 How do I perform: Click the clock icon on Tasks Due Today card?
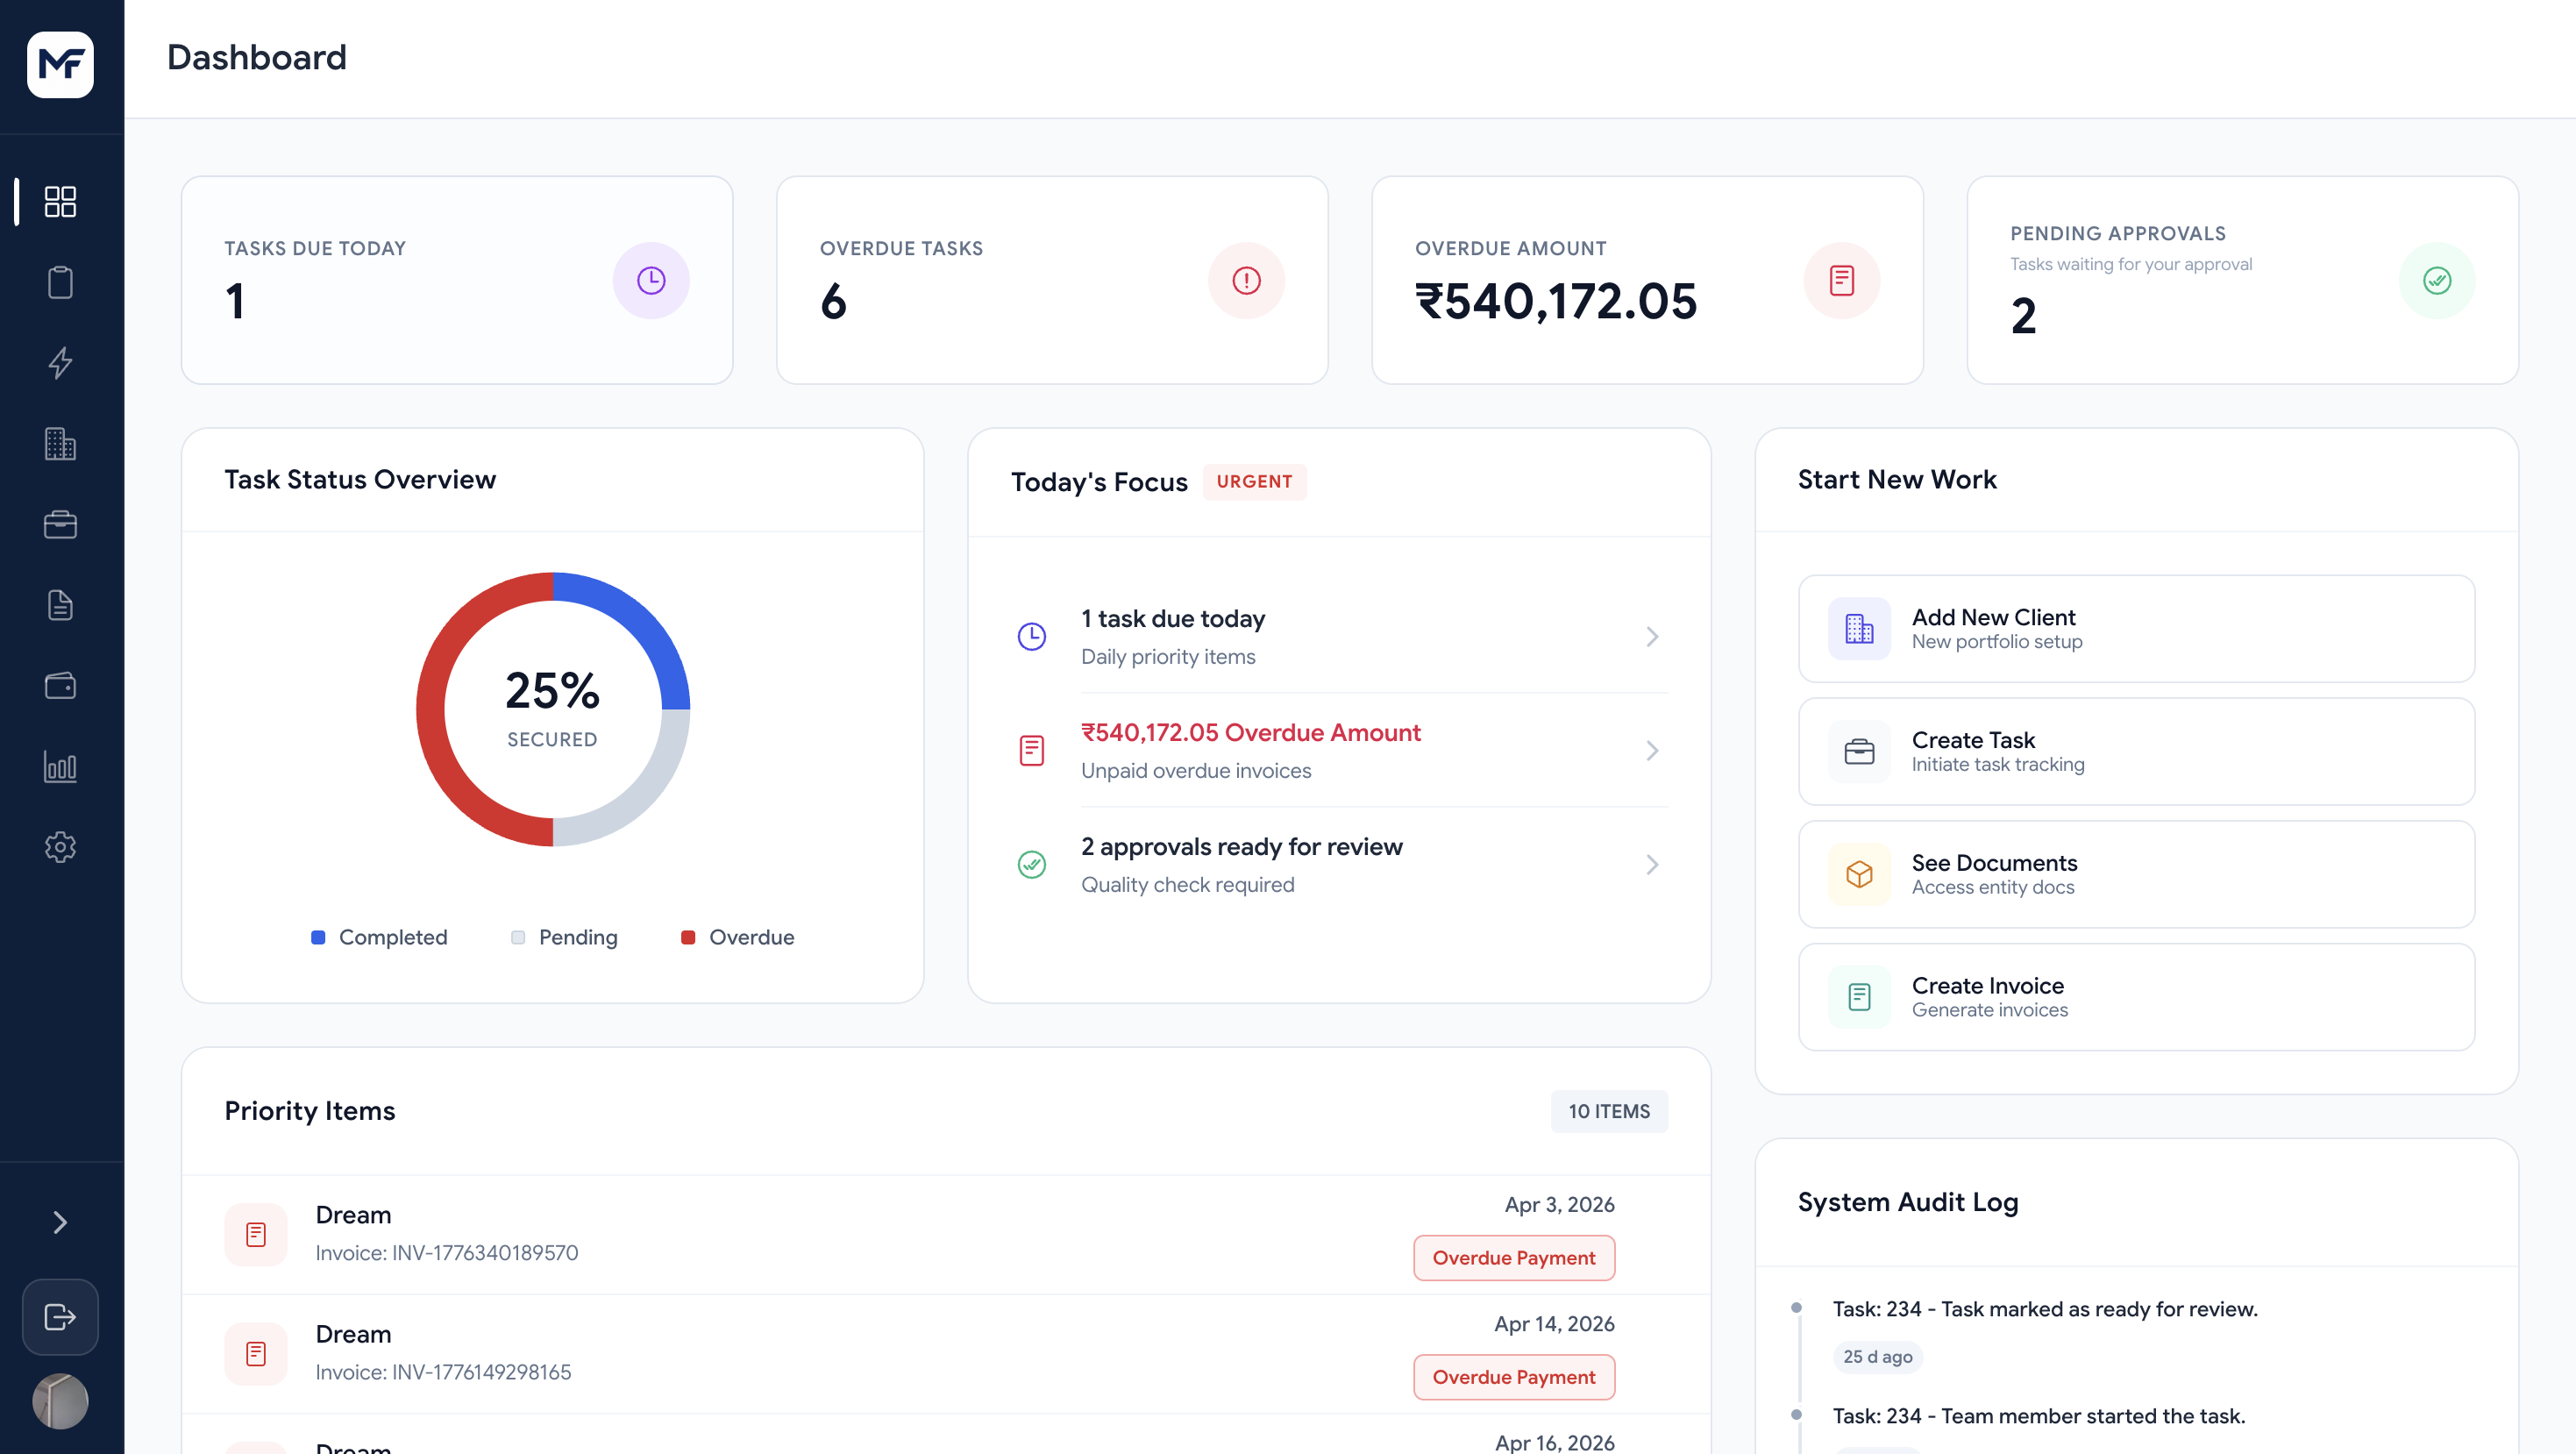(651, 281)
